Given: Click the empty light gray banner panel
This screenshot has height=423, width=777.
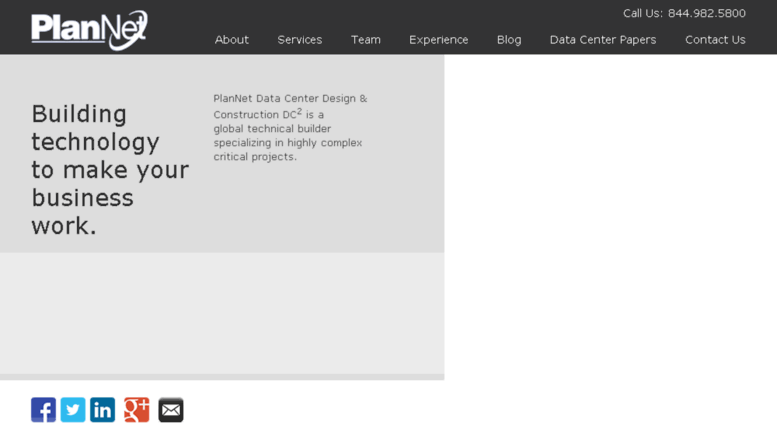Looking at the screenshot, I should [x=222, y=313].
